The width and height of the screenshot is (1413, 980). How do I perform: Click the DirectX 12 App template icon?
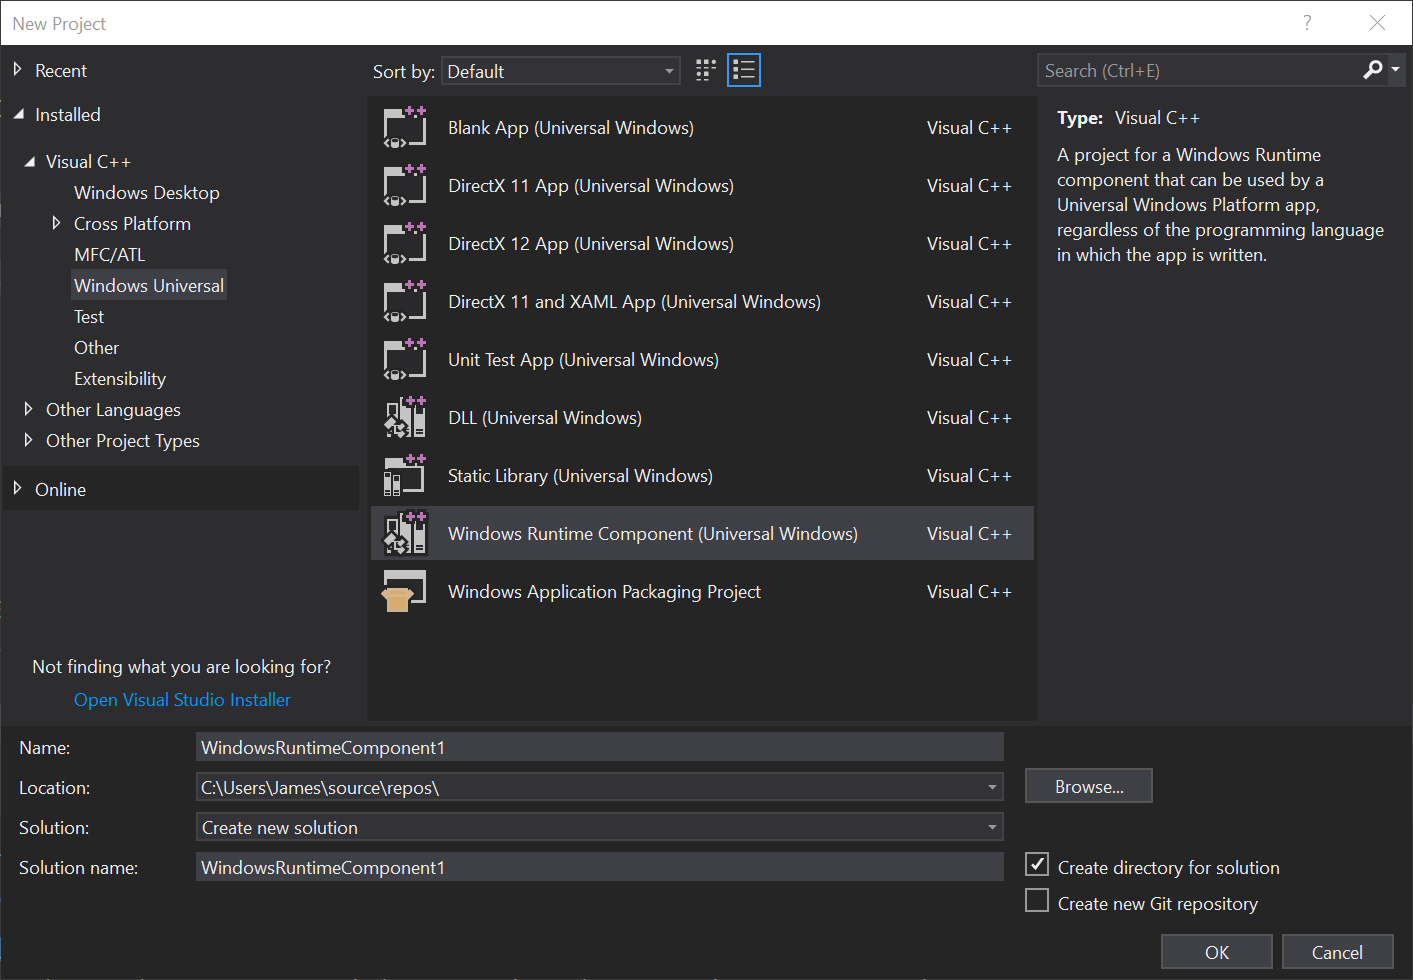(x=404, y=243)
